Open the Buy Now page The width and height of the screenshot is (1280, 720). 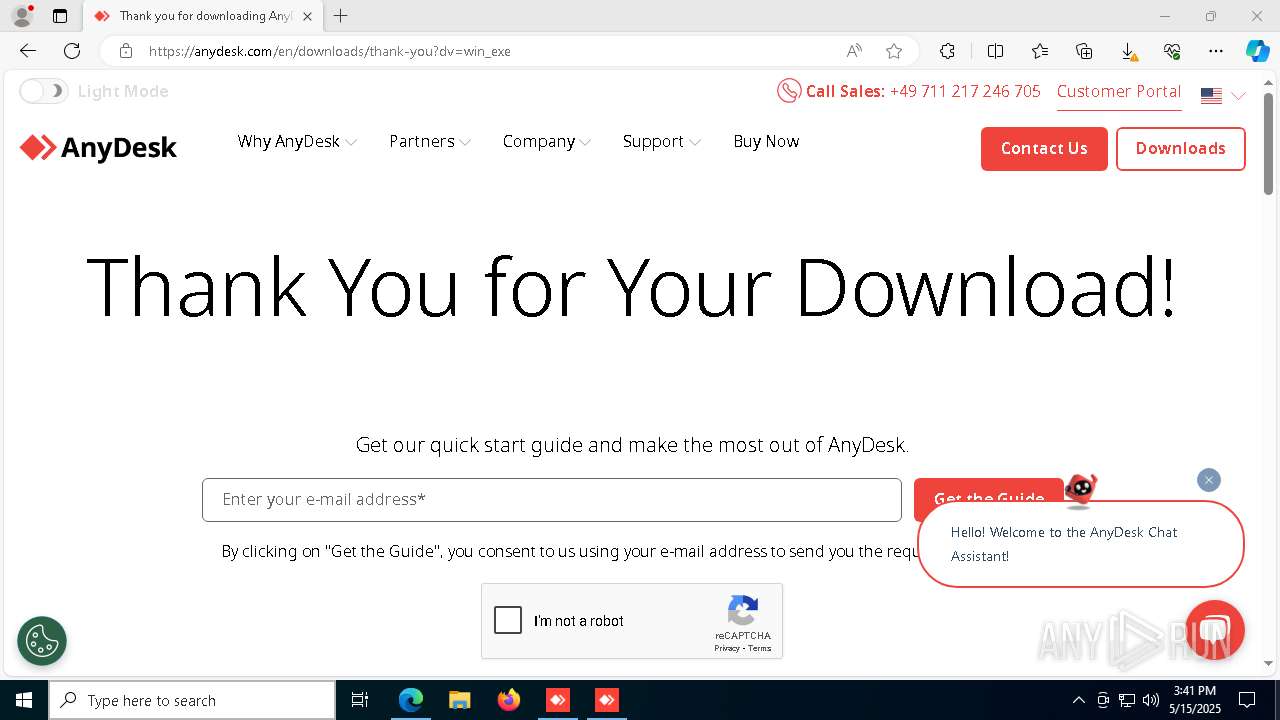[766, 142]
